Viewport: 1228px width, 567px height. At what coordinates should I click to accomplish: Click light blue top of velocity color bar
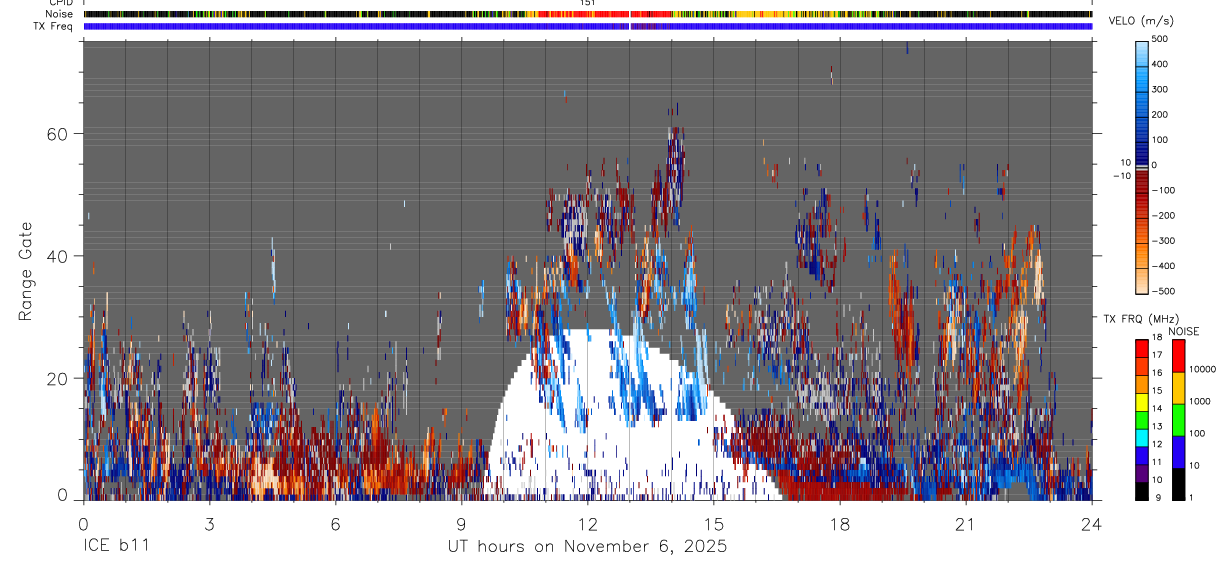click(x=1142, y=55)
